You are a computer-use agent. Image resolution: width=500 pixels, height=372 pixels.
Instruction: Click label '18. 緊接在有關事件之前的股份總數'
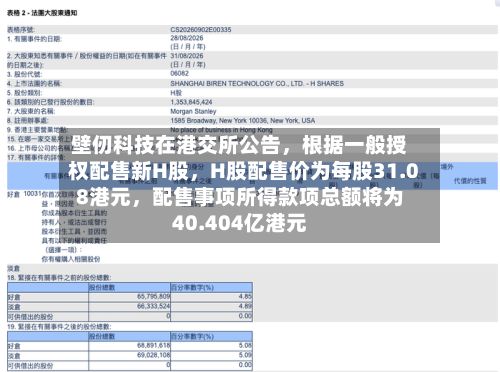(x=59, y=277)
